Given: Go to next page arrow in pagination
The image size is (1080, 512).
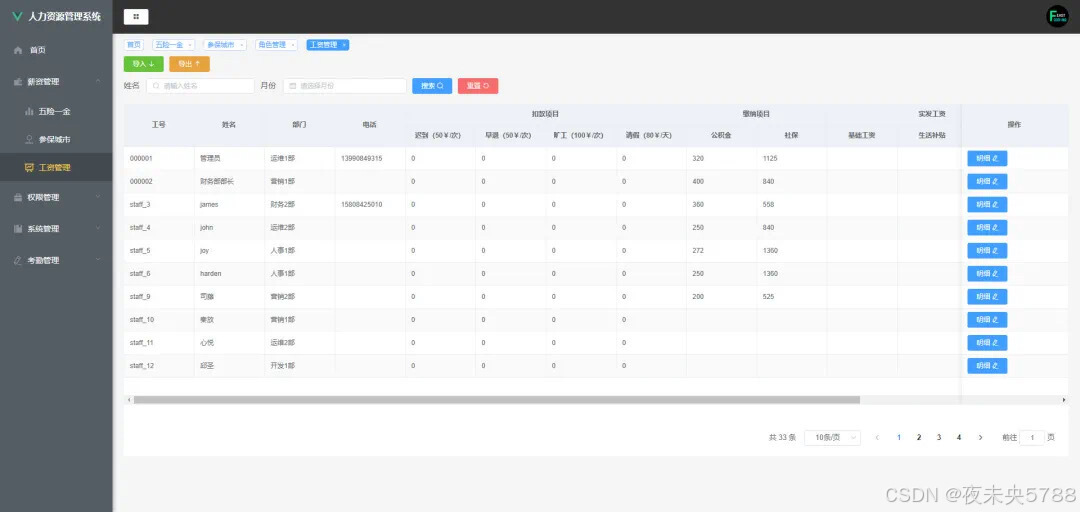Looking at the screenshot, I should tap(980, 438).
